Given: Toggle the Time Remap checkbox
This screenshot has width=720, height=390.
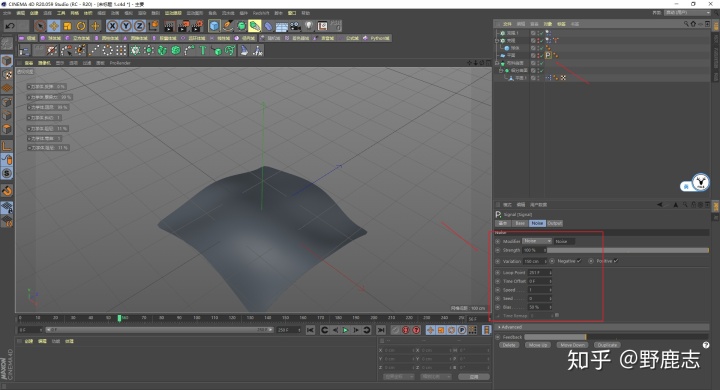Looking at the screenshot, I should [x=557, y=315].
